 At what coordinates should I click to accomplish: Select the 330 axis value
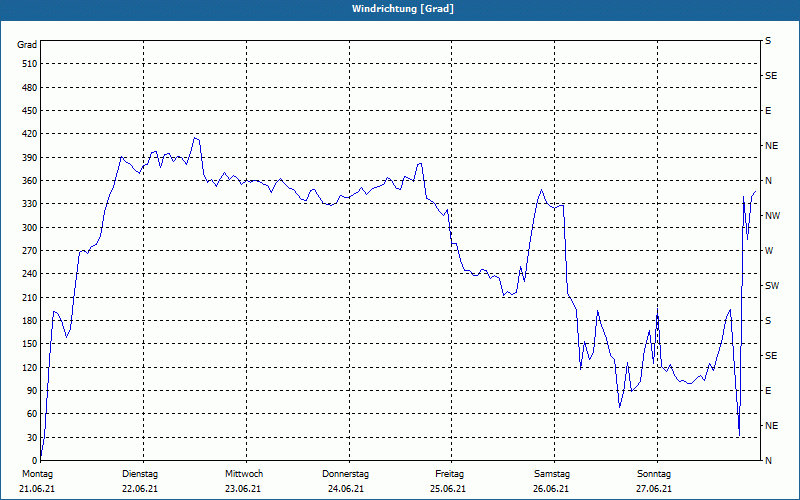tap(30, 204)
